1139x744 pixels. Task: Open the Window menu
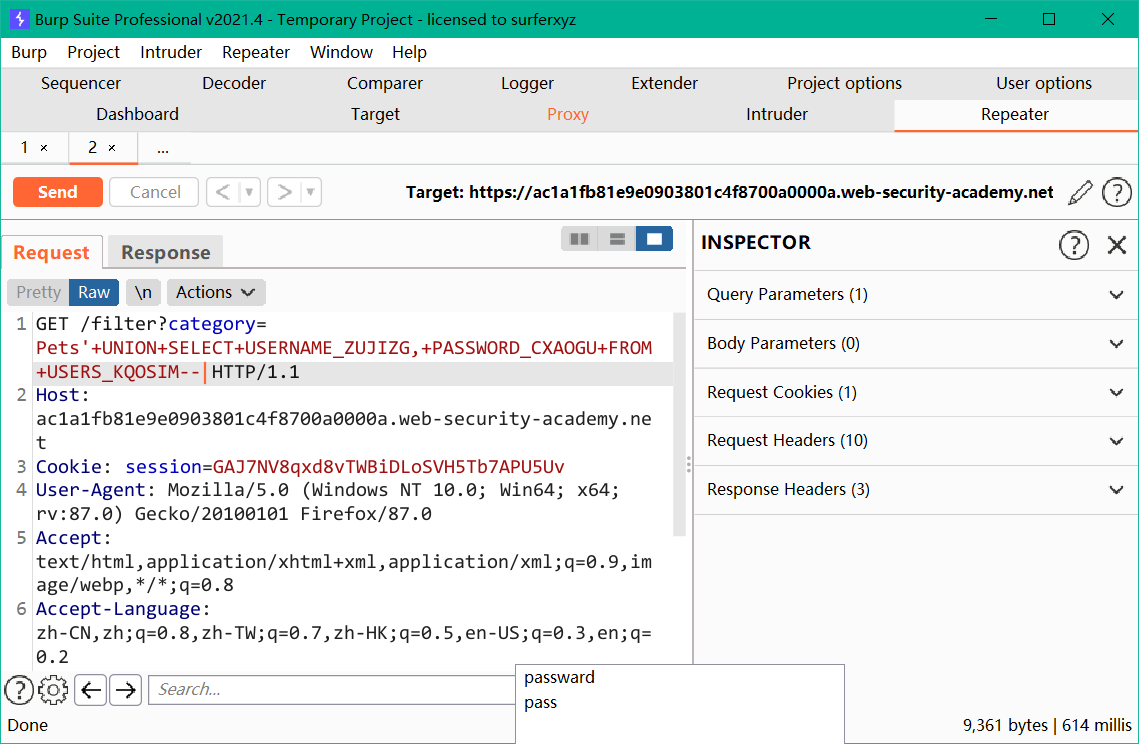pos(341,52)
